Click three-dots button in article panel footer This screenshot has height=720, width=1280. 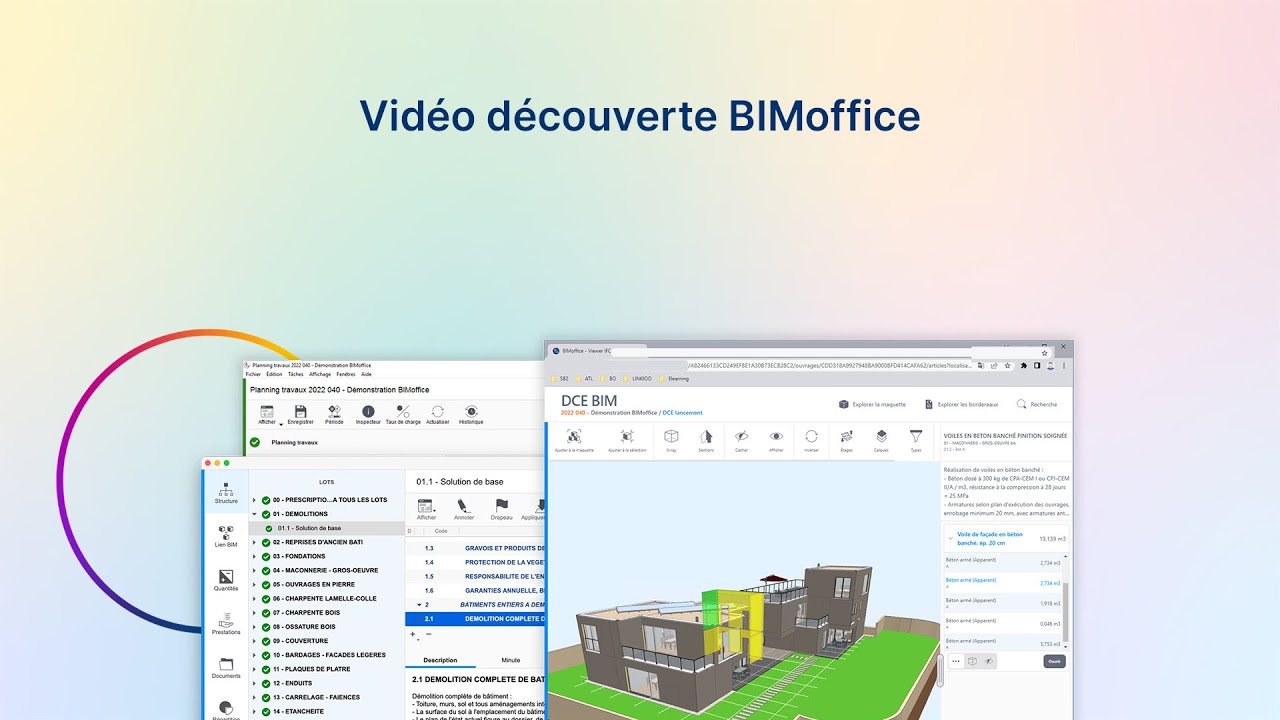(x=955, y=661)
